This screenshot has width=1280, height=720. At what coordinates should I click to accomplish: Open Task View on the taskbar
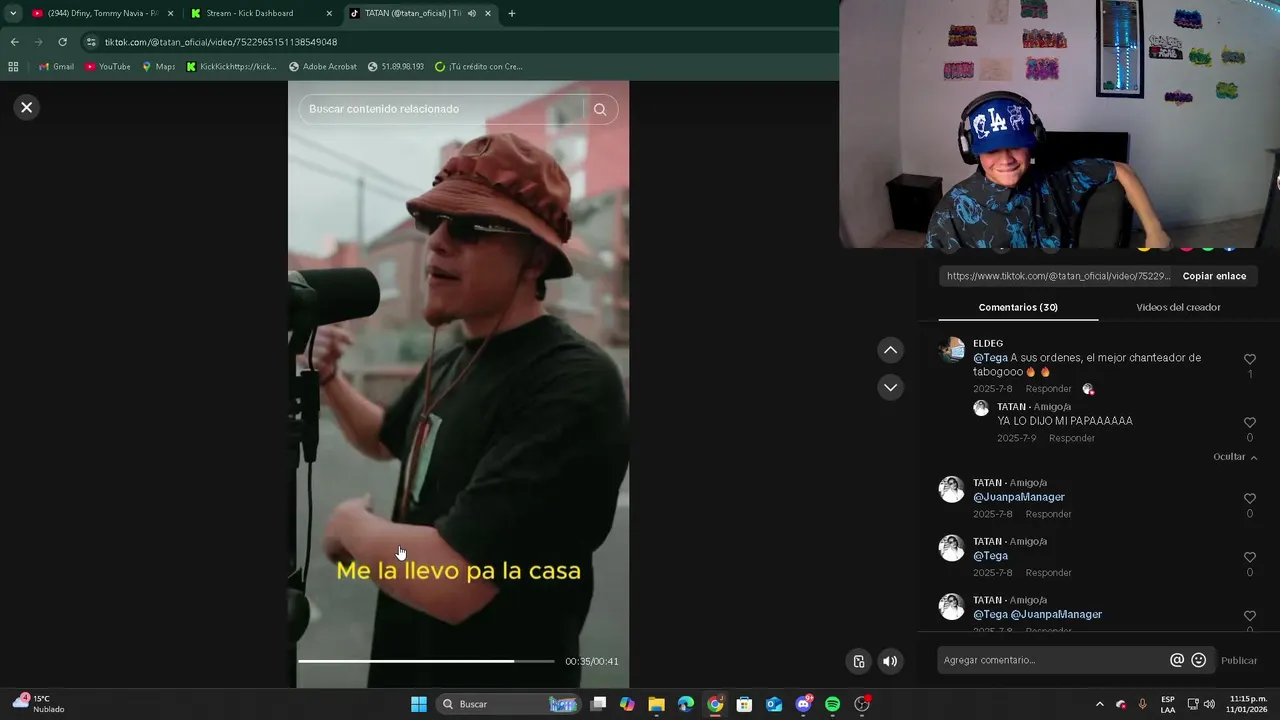[598, 704]
